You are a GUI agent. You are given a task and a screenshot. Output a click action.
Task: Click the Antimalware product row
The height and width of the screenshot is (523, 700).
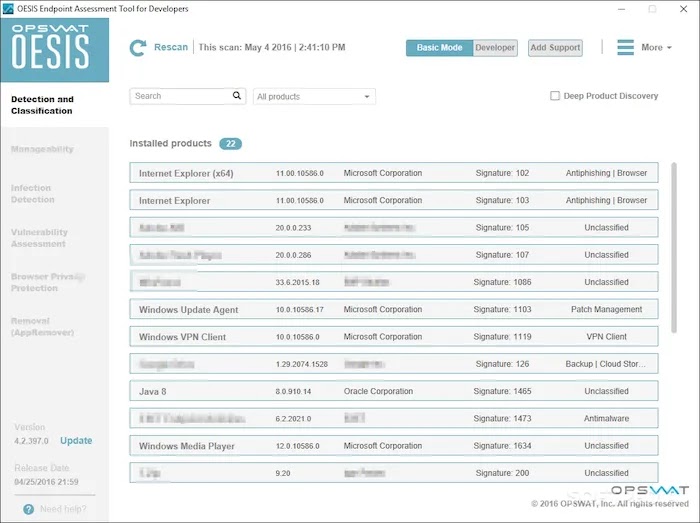394,418
